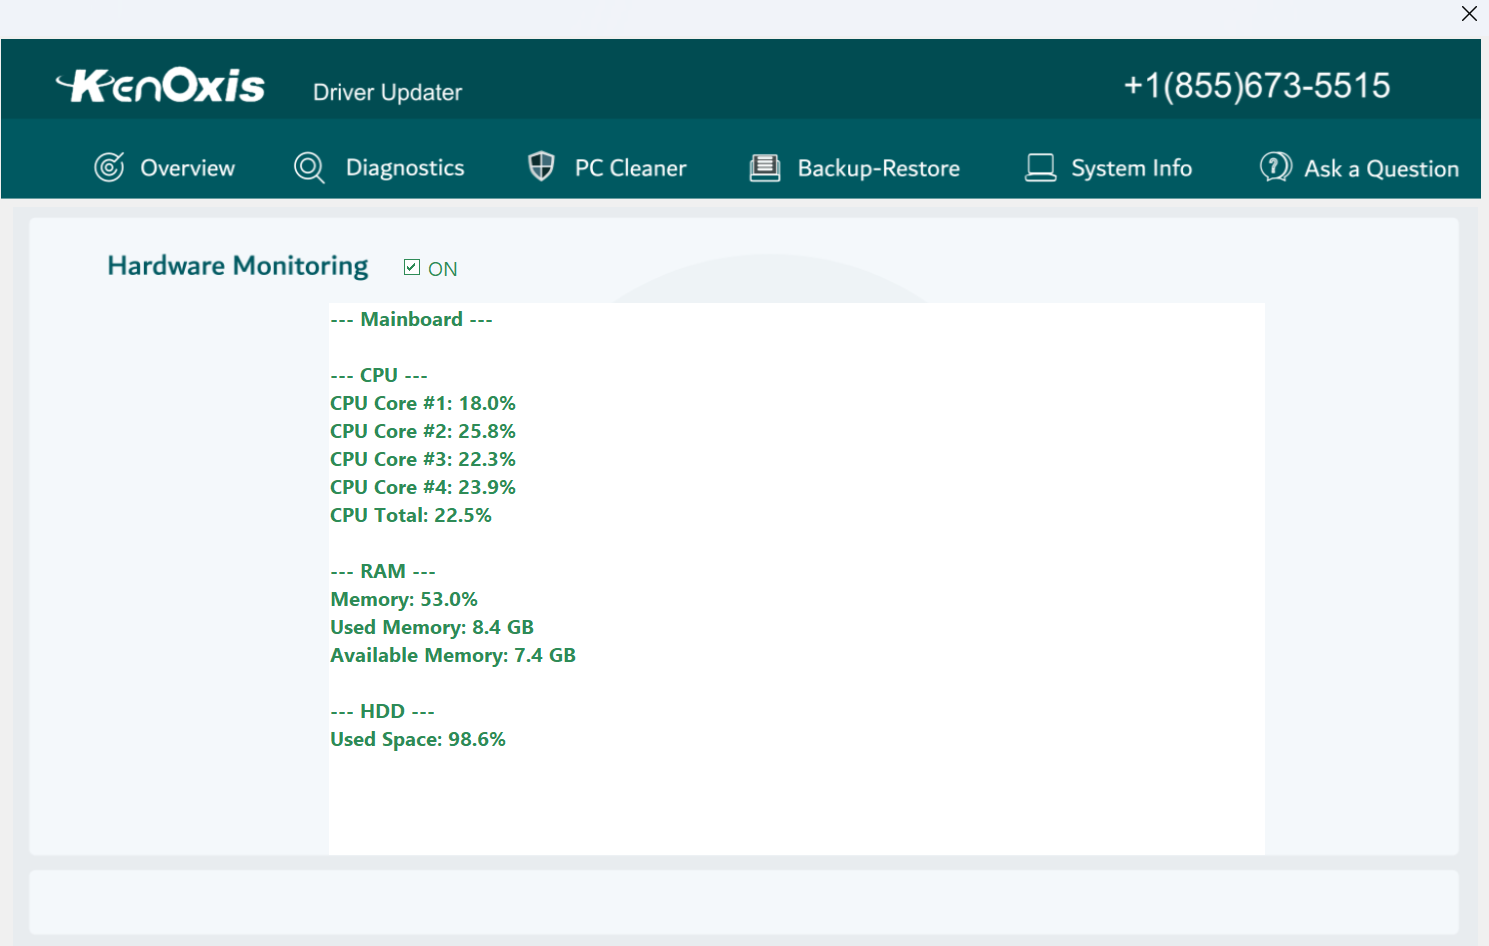Click the Used Space 98.6% HDD reading
1489x946 pixels.
click(x=418, y=739)
